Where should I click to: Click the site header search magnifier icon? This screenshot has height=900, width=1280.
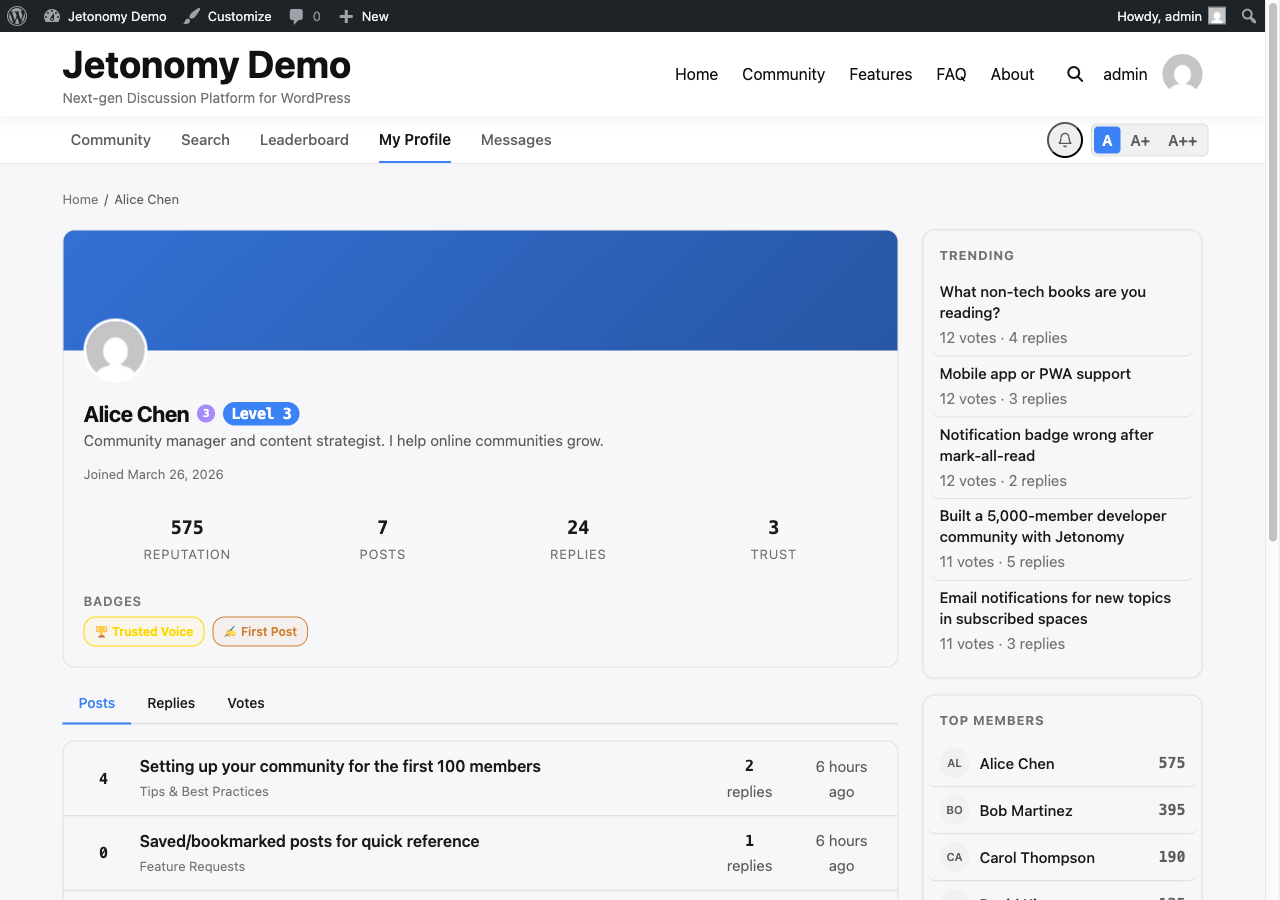point(1074,74)
